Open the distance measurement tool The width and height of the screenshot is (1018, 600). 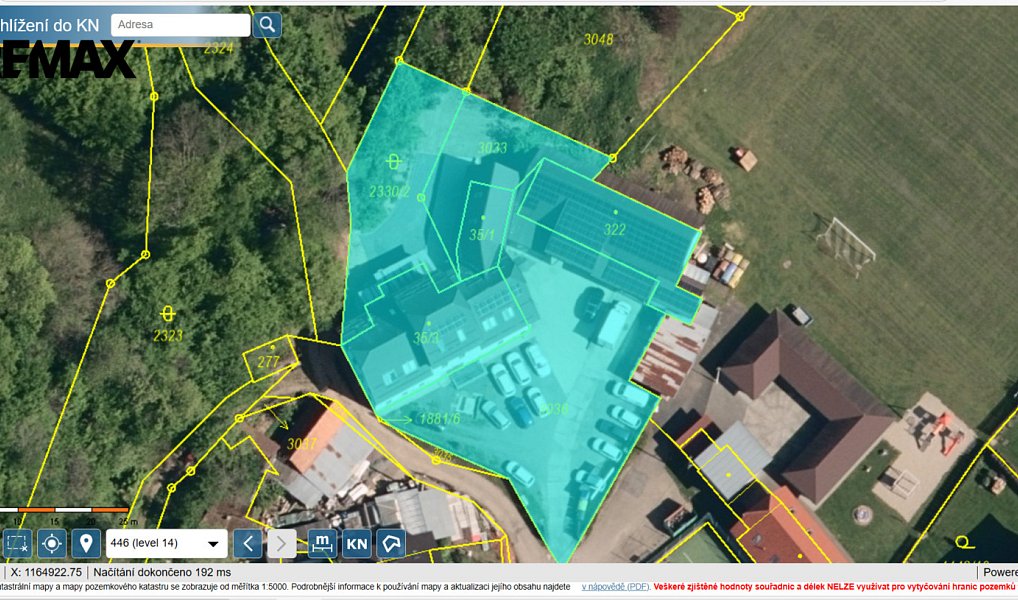(x=322, y=544)
